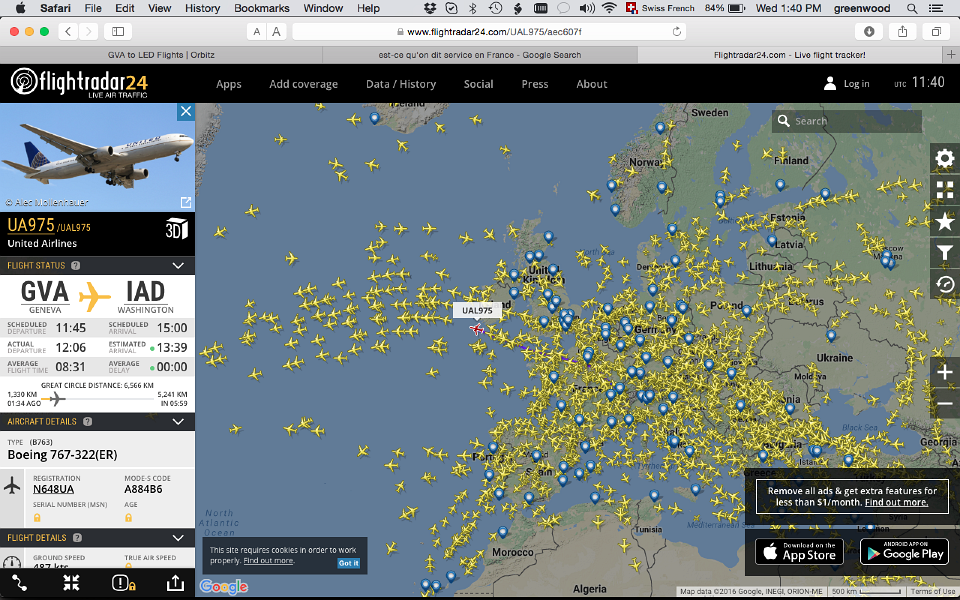Collapse the Aircraft Details section
Viewport: 960px width, 600px height.
[x=178, y=422]
